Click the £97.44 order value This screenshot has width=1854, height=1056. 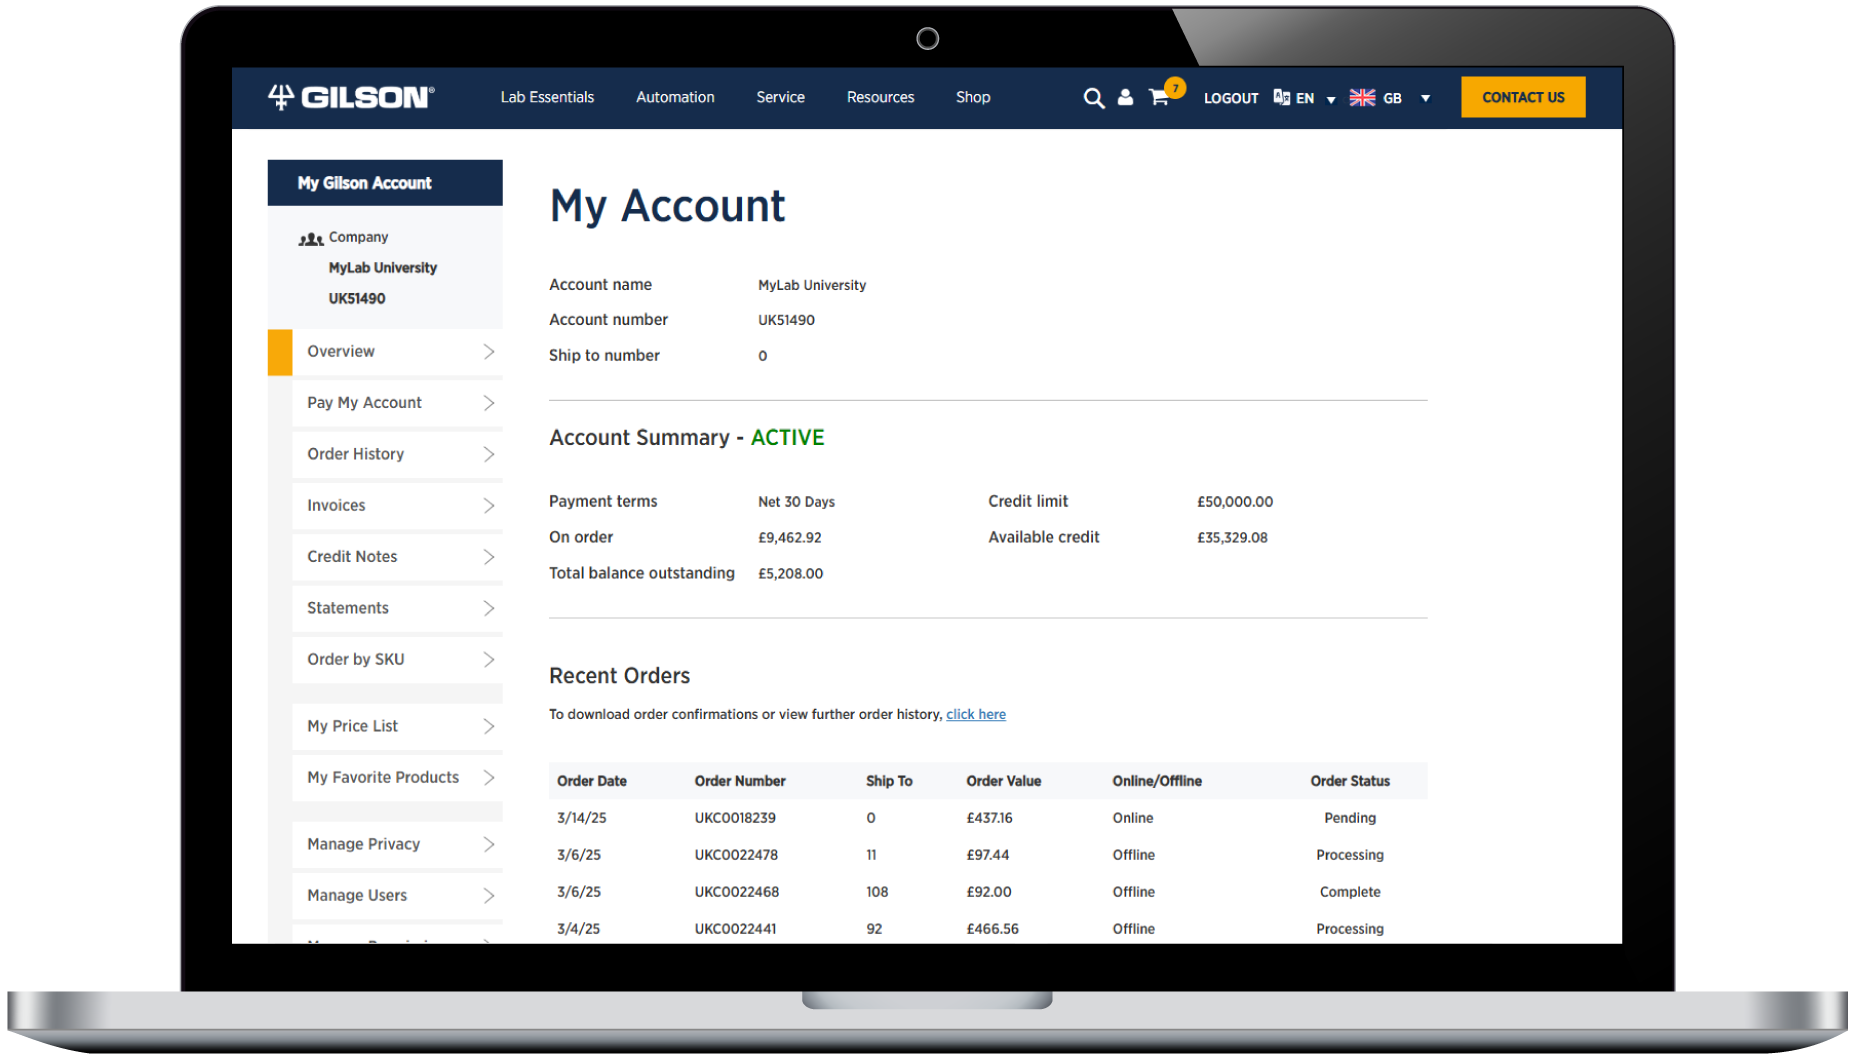point(988,855)
